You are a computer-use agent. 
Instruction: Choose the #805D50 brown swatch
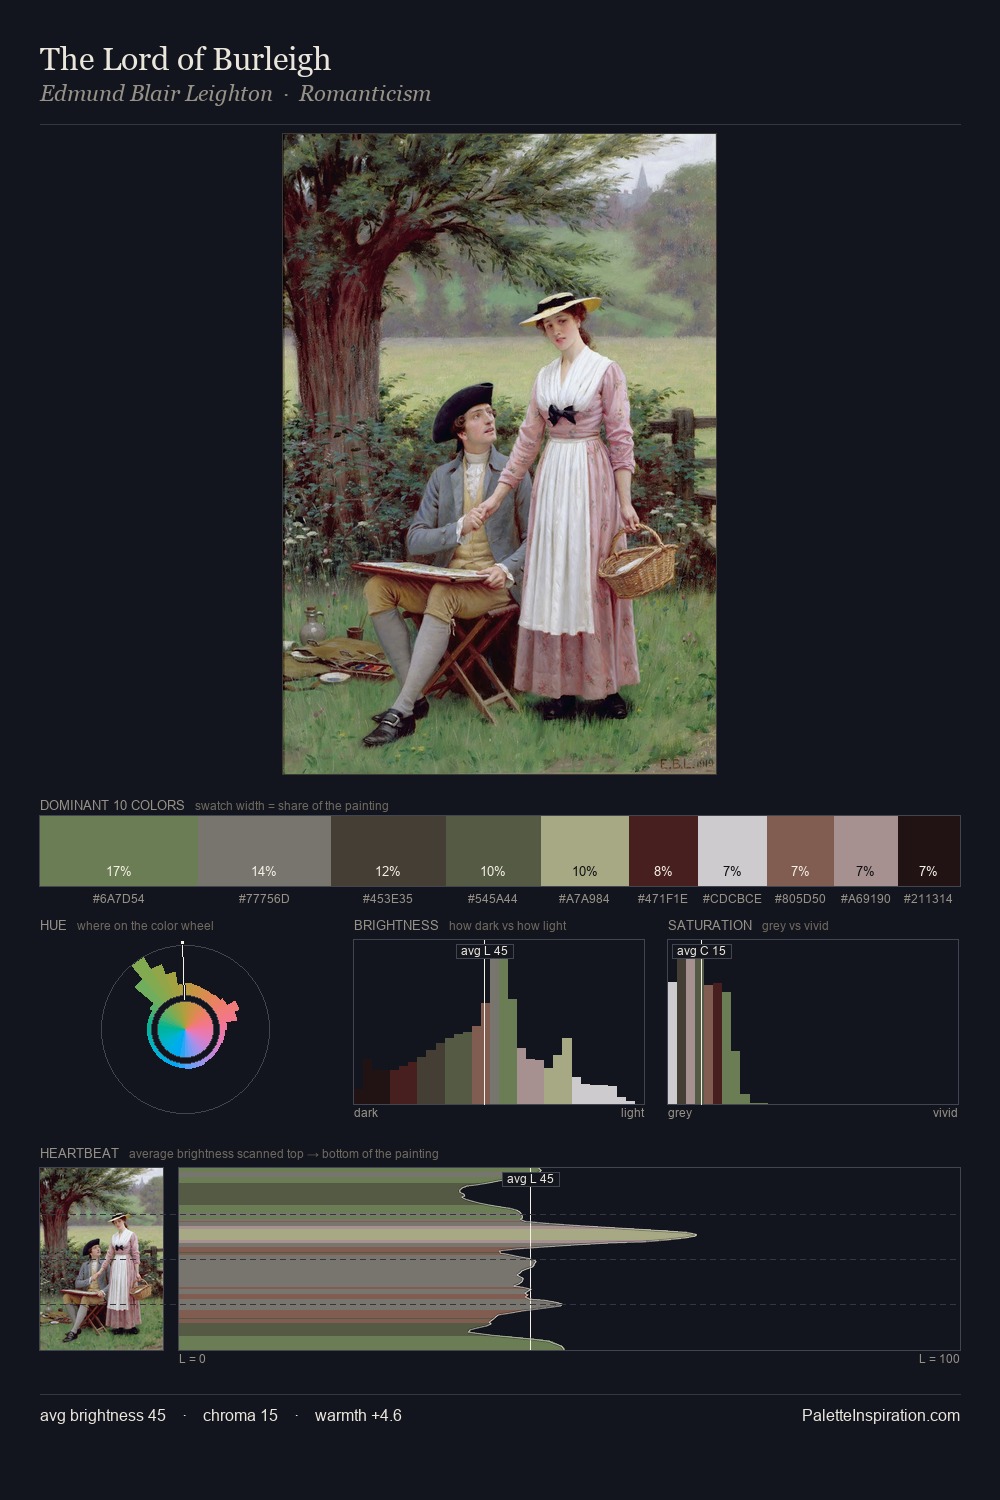(x=800, y=851)
